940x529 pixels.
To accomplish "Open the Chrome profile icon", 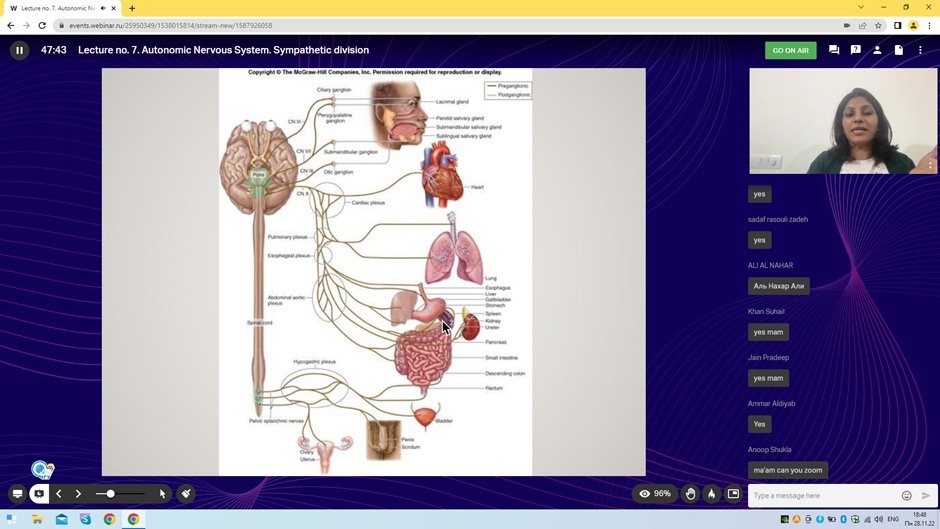I will 914,25.
